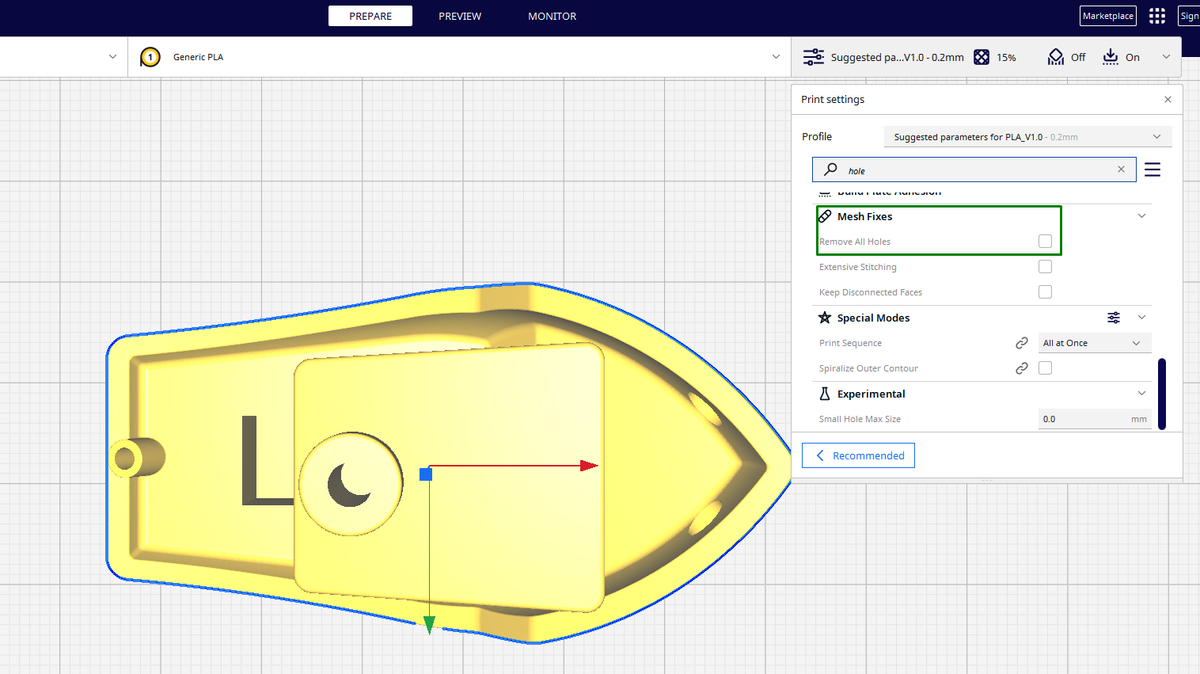The height and width of the screenshot is (674, 1200).
Task: Open the Marketplace
Action: pyautogui.click(x=1107, y=15)
